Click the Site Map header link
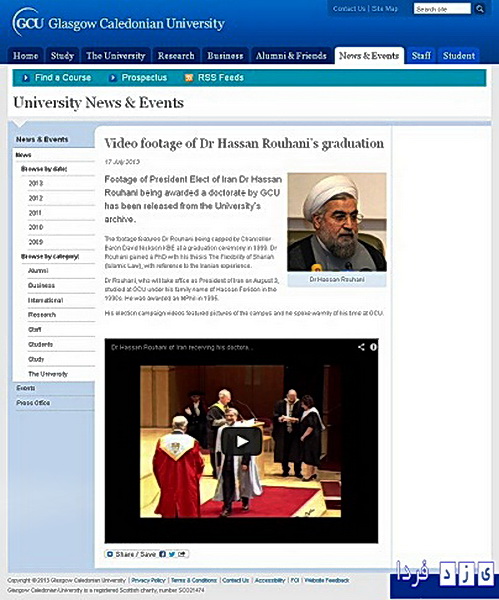 [385, 8]
